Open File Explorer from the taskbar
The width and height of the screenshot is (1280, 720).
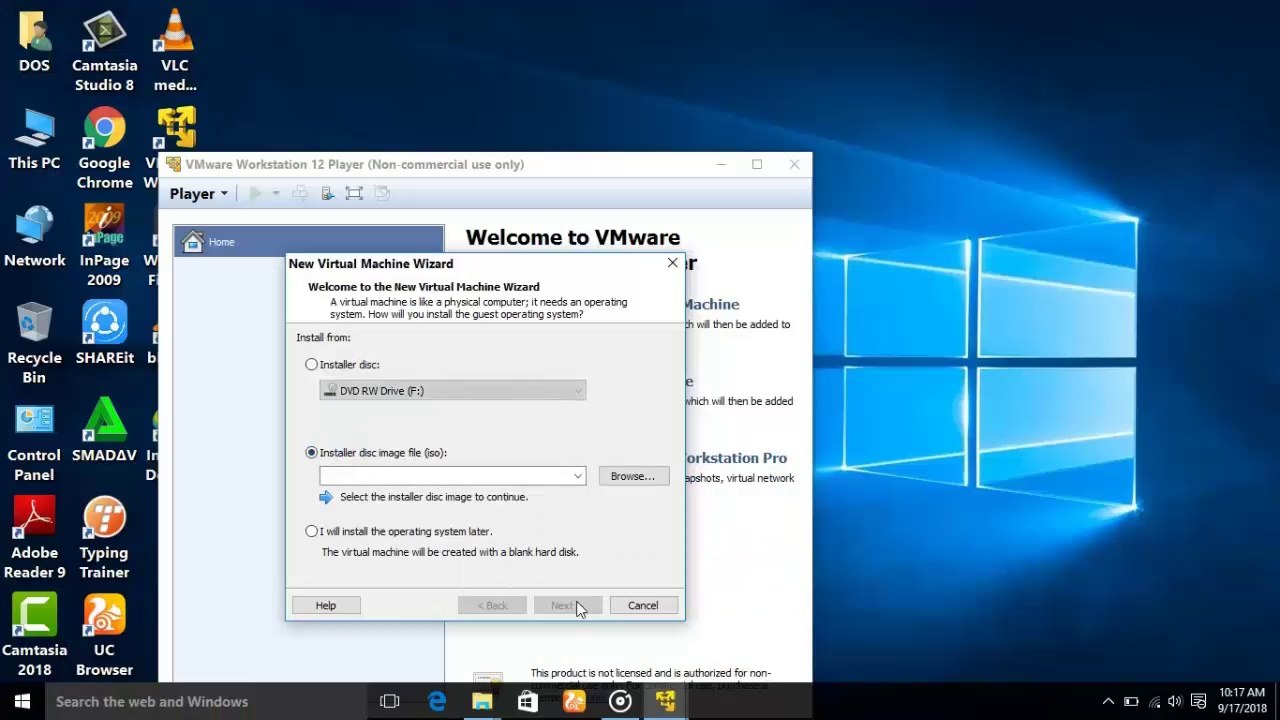coord(482,701)
